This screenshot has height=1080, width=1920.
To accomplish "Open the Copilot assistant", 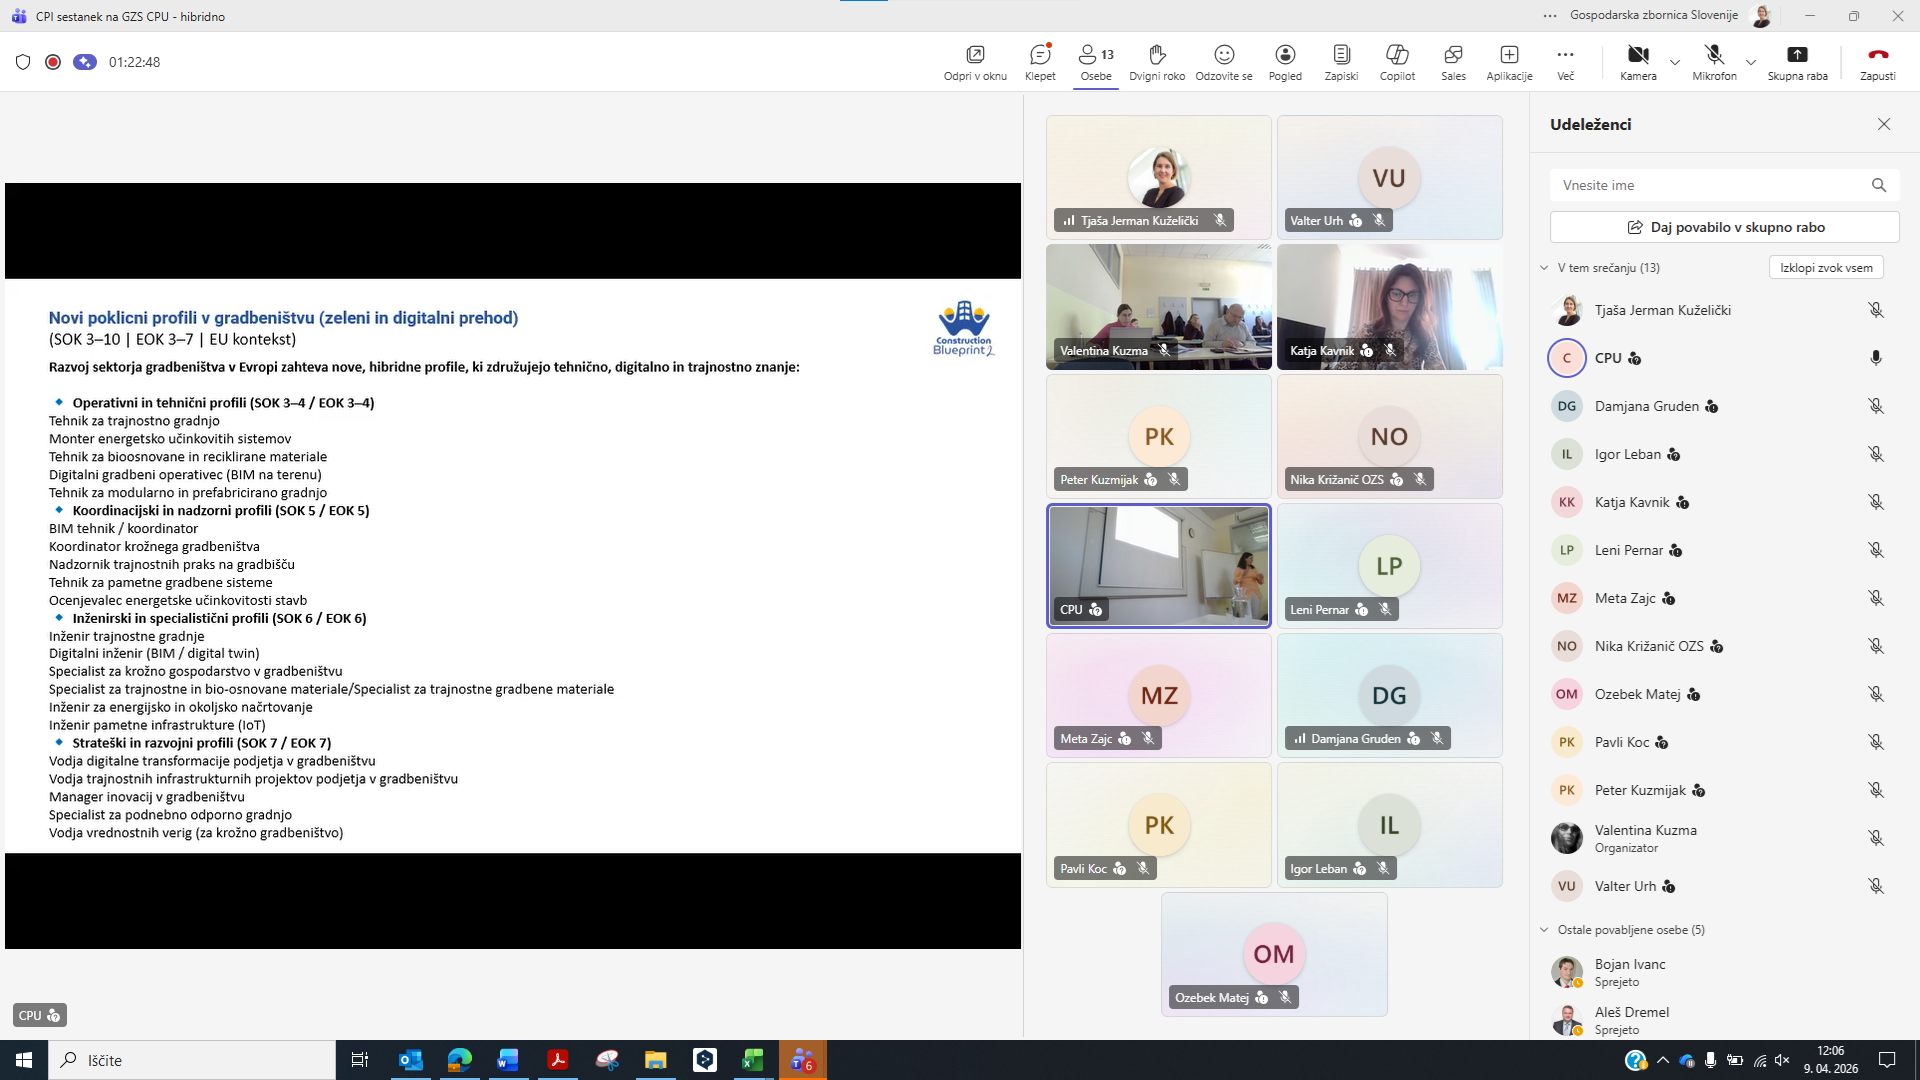I will click(1397, 62).
